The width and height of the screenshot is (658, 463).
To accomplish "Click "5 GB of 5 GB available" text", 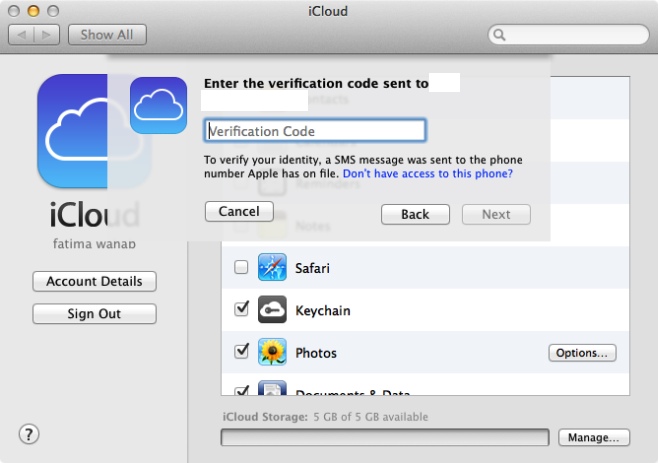I will pyautogui.click(x=371, y=417).
